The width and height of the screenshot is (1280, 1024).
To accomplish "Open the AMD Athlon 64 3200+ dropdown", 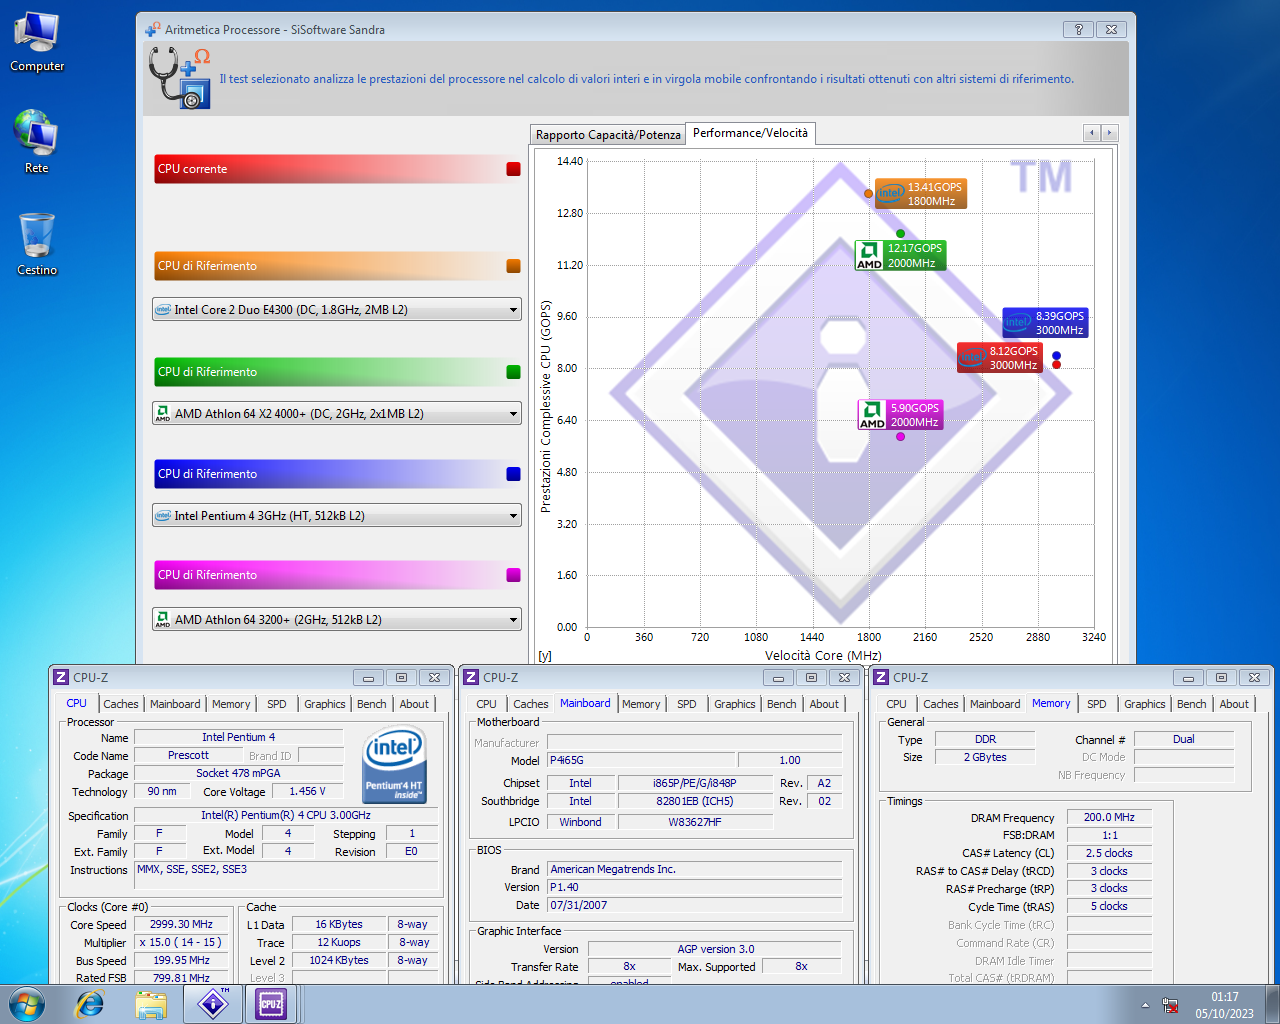I will [x=513, y=620].
